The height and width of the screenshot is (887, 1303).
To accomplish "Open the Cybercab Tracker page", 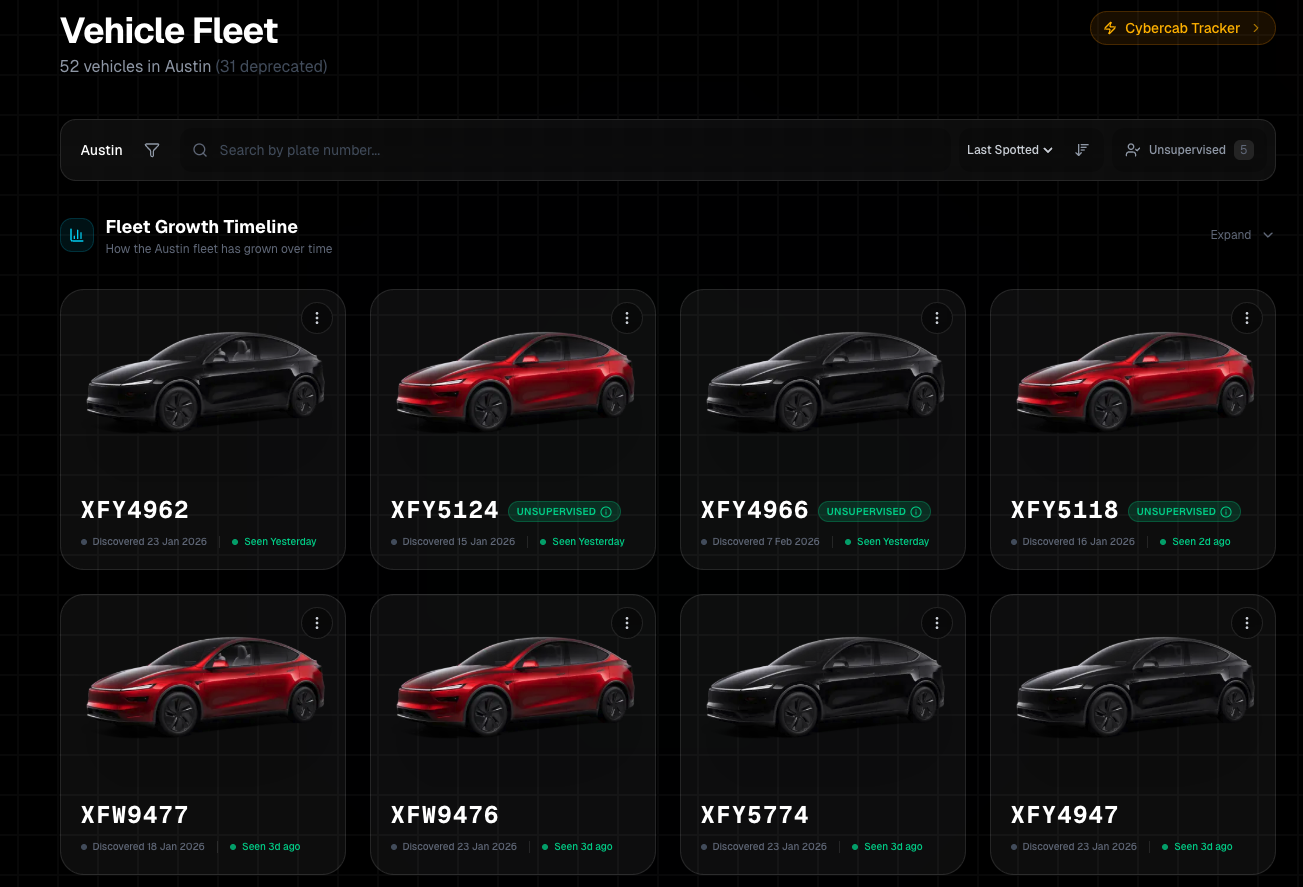I will [1182, 28].
